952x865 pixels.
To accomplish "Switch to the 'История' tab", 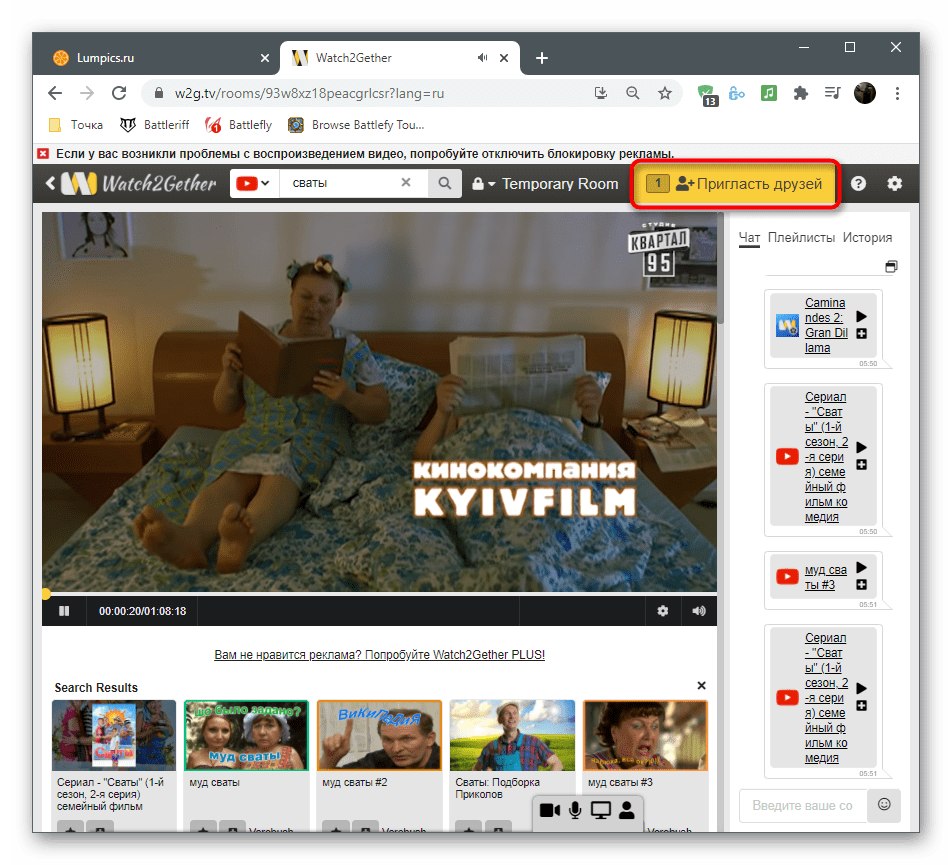I will pos(867,238).
